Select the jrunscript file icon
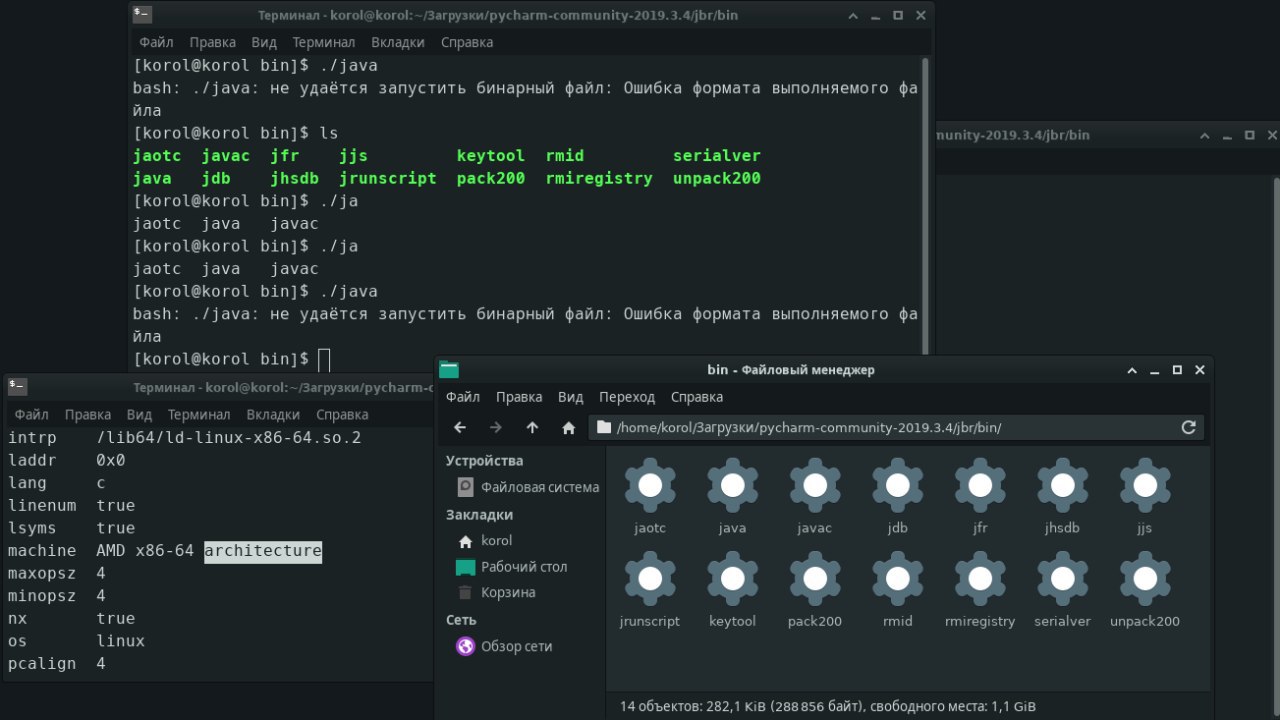 (x=650, y=579)
